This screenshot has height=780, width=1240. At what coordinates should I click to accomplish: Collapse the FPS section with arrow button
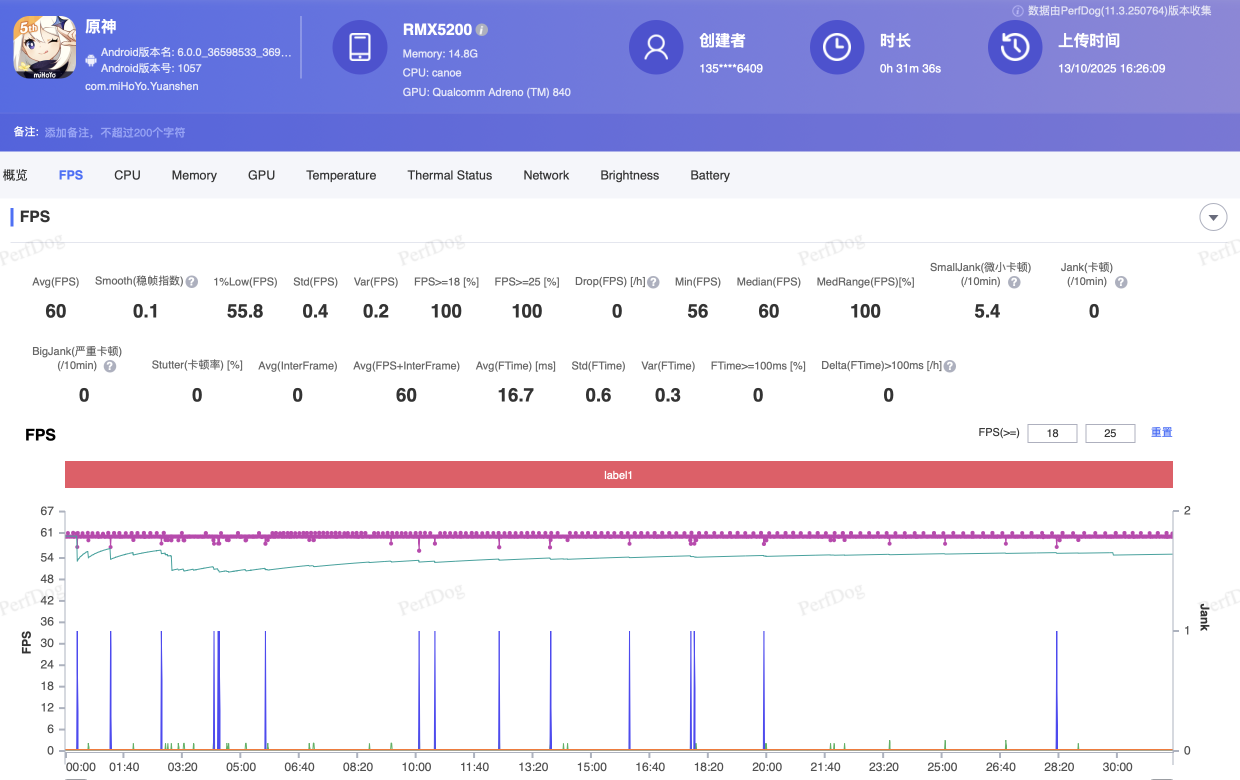[1213, 217]
